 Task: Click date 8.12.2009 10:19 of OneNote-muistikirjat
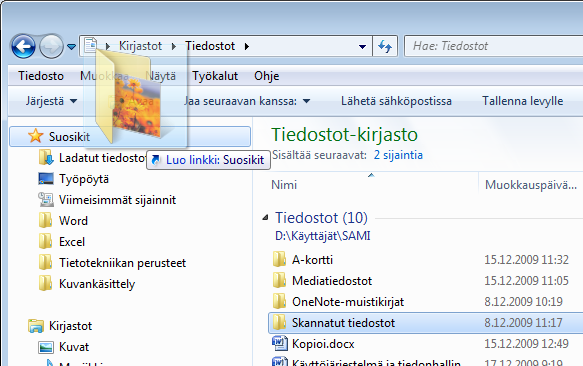pos(524,302)
